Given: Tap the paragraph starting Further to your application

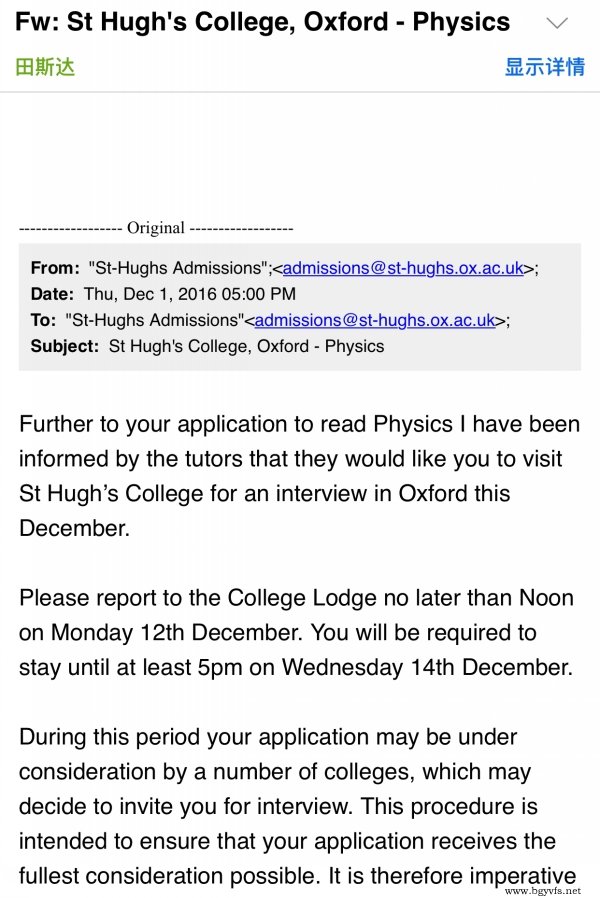Looking at the screenshot, I should [299, 476].
